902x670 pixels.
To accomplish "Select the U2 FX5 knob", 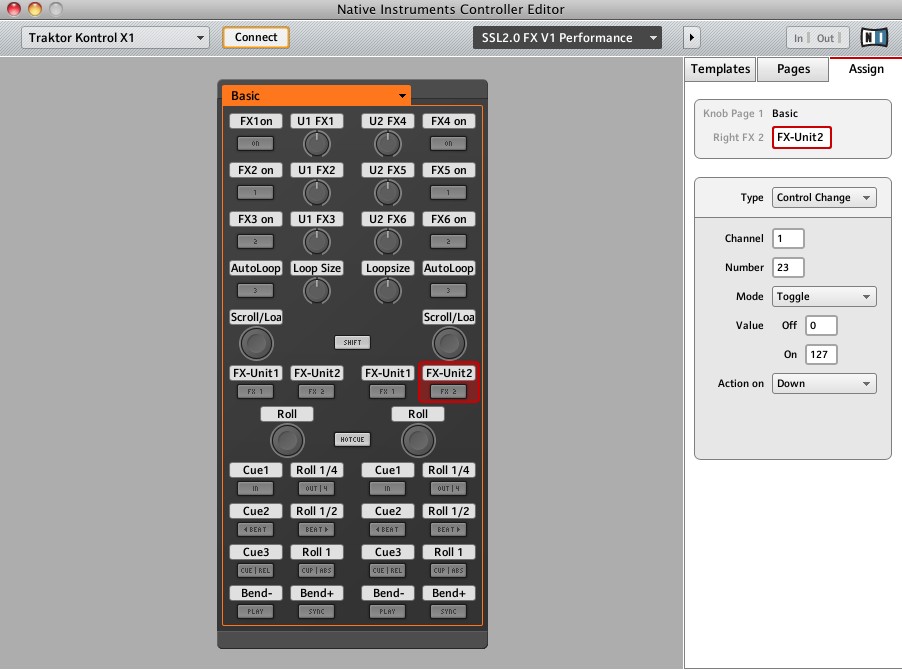I will pyautogui.click(x=388, y=193).
